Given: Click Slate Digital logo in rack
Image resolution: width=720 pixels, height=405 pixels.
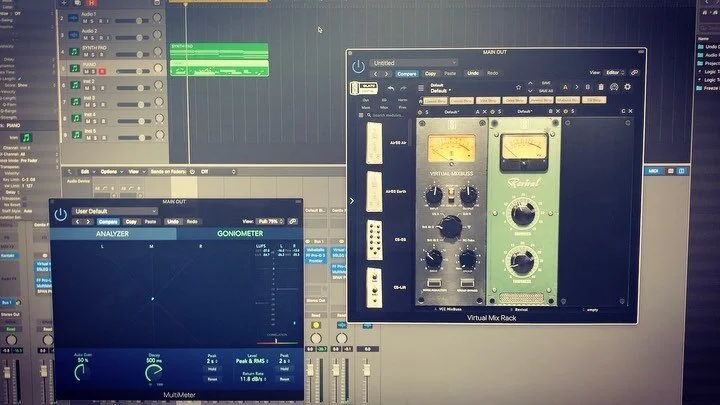Looking at the screenshot, I should point(364,88).
